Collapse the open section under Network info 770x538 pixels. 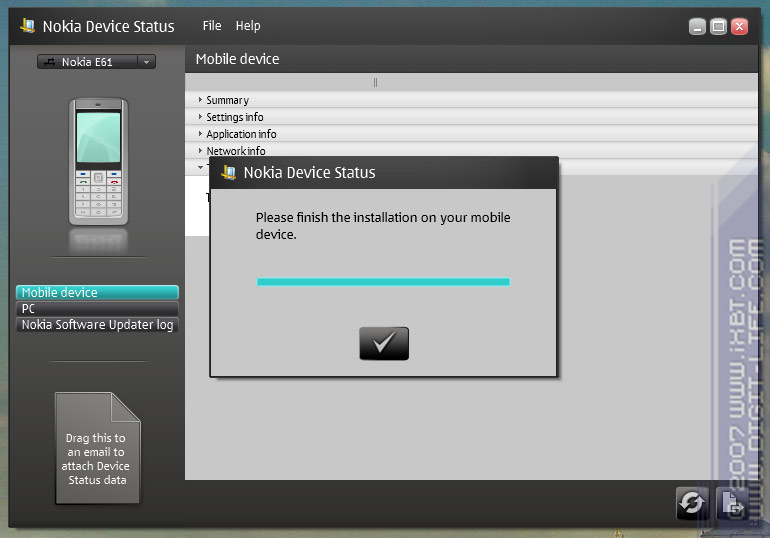200,167
